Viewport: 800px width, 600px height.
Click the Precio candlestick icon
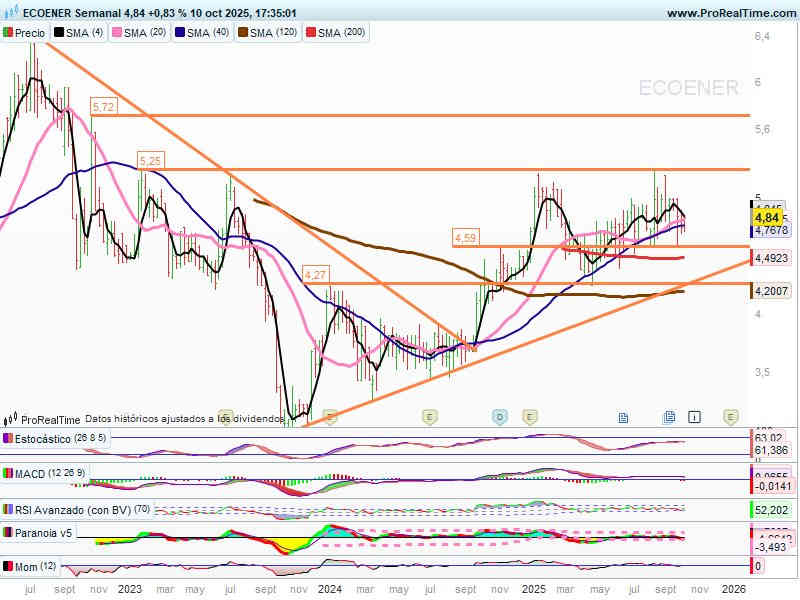pos(8,33)
